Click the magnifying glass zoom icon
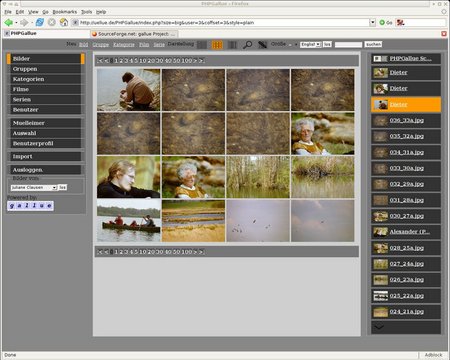Screen dimensions: 450x360 pos(247,45)
